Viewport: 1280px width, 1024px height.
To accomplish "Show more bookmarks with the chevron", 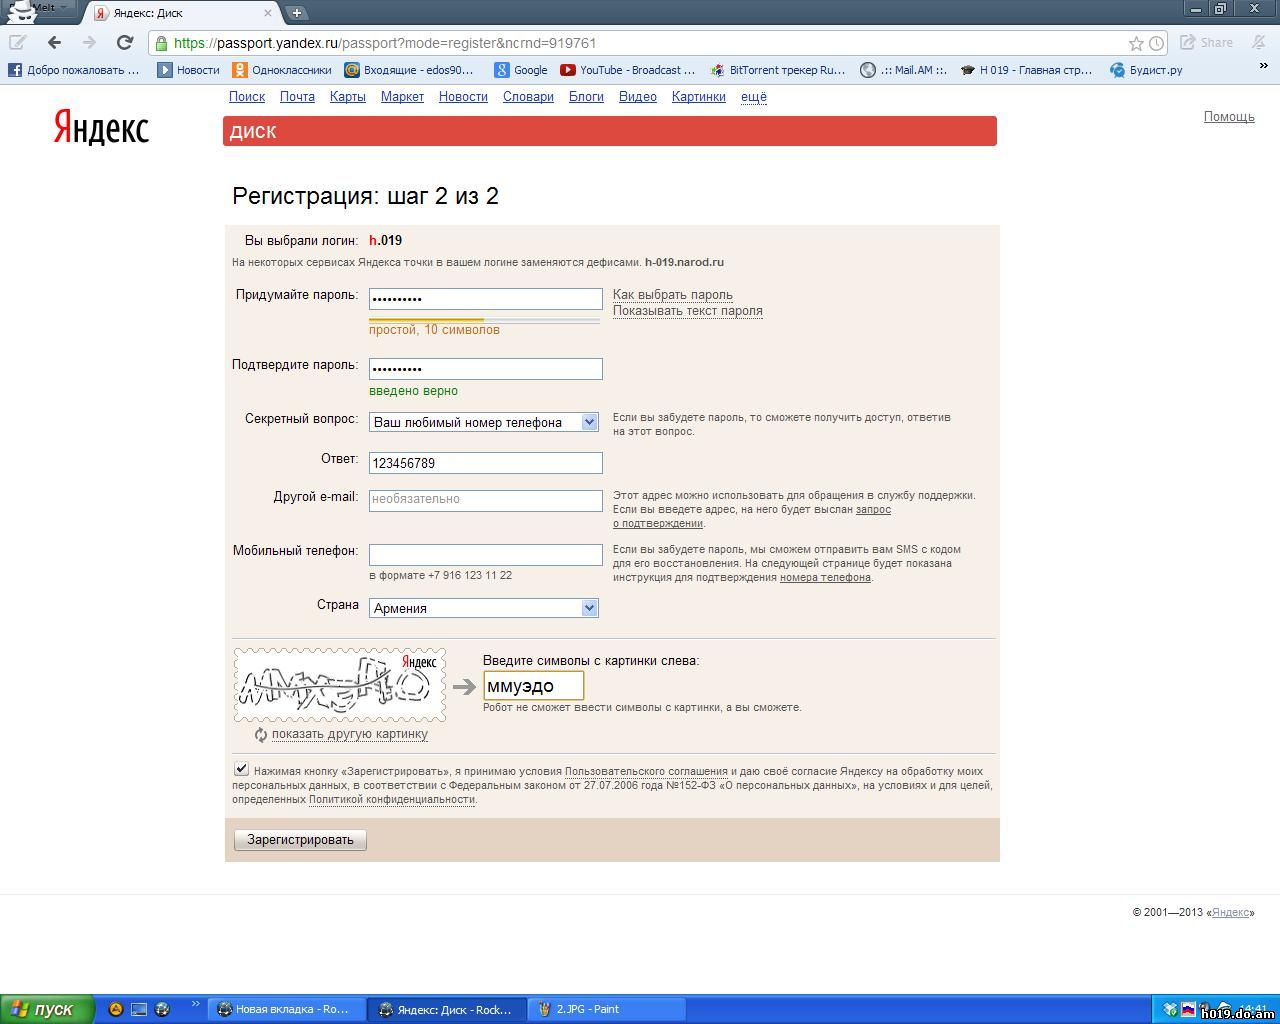I will [x=1264, y=66].
